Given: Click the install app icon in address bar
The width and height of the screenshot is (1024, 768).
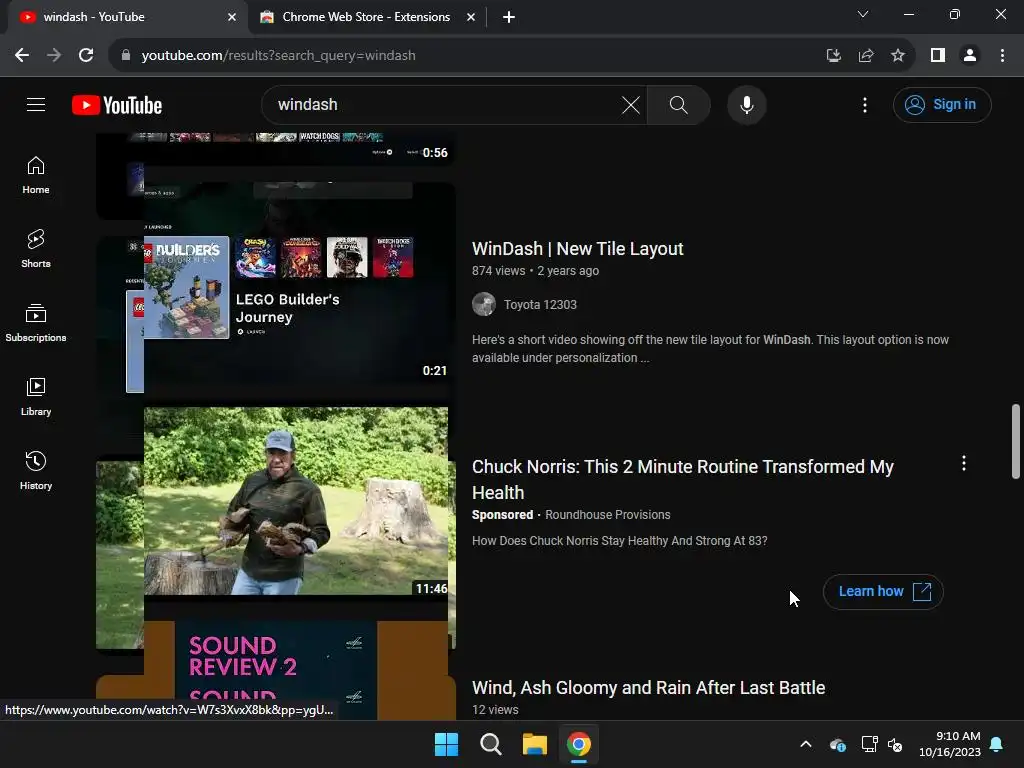Looking at the screenshot, I should pyautogui.click(x=833, y=56).
